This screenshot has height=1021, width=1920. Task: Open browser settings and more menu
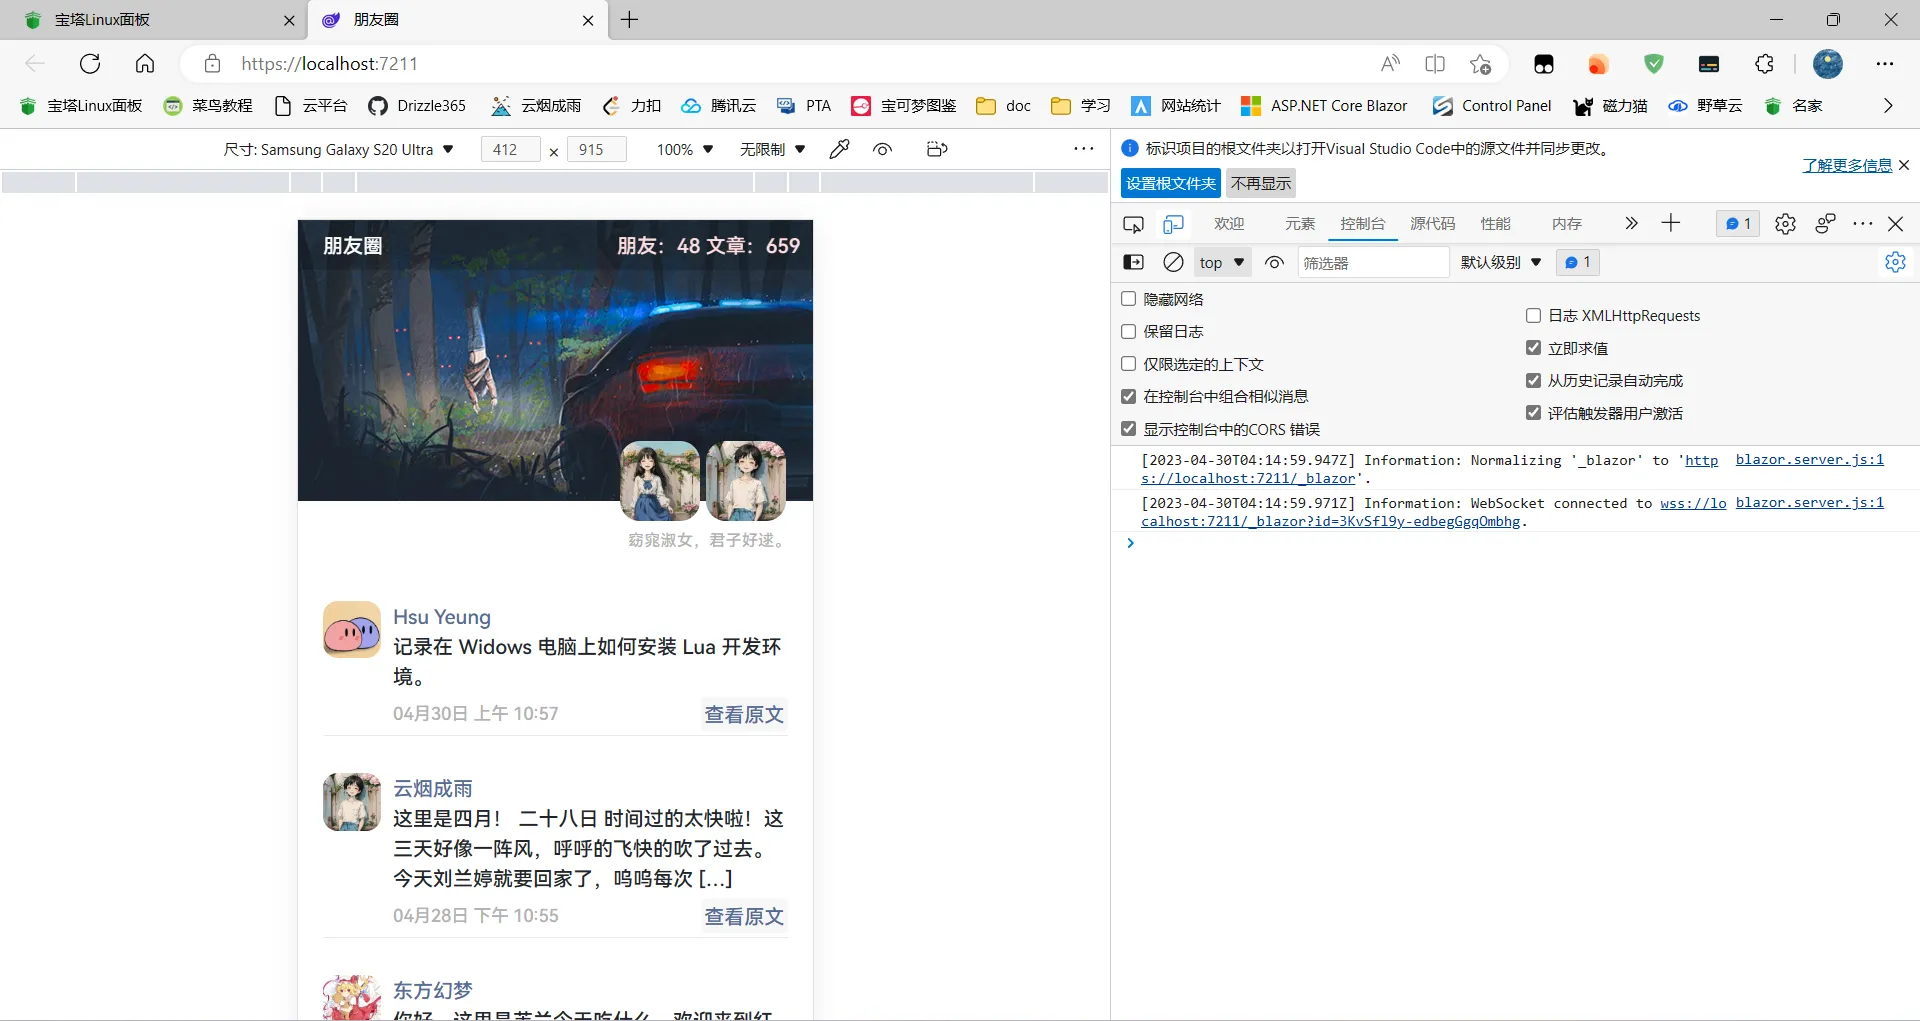(1885, 64)
